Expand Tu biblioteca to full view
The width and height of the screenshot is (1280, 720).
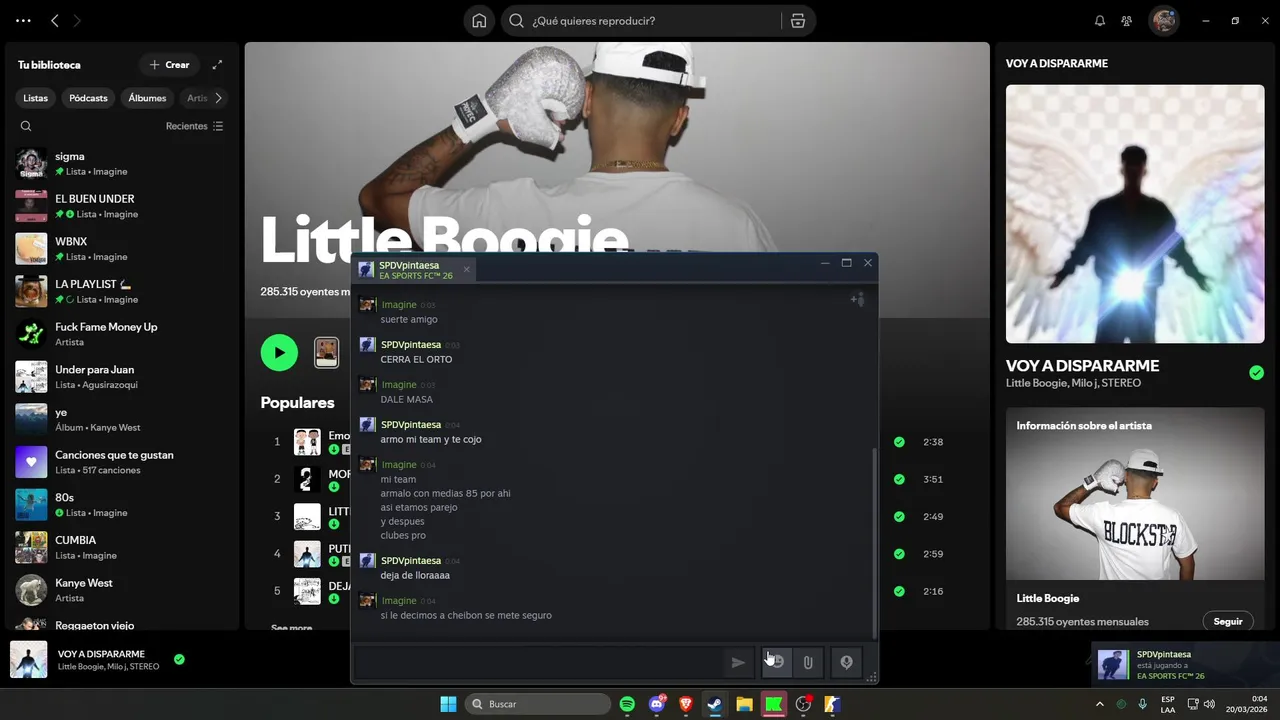coord(217,65)
